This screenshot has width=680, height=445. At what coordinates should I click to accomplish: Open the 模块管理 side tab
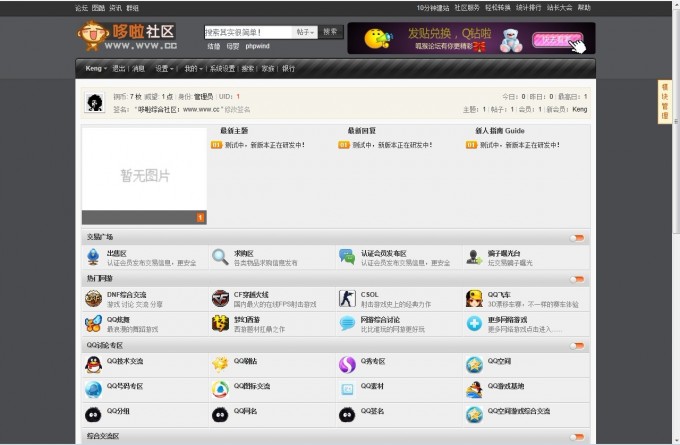tap(664, 102)
